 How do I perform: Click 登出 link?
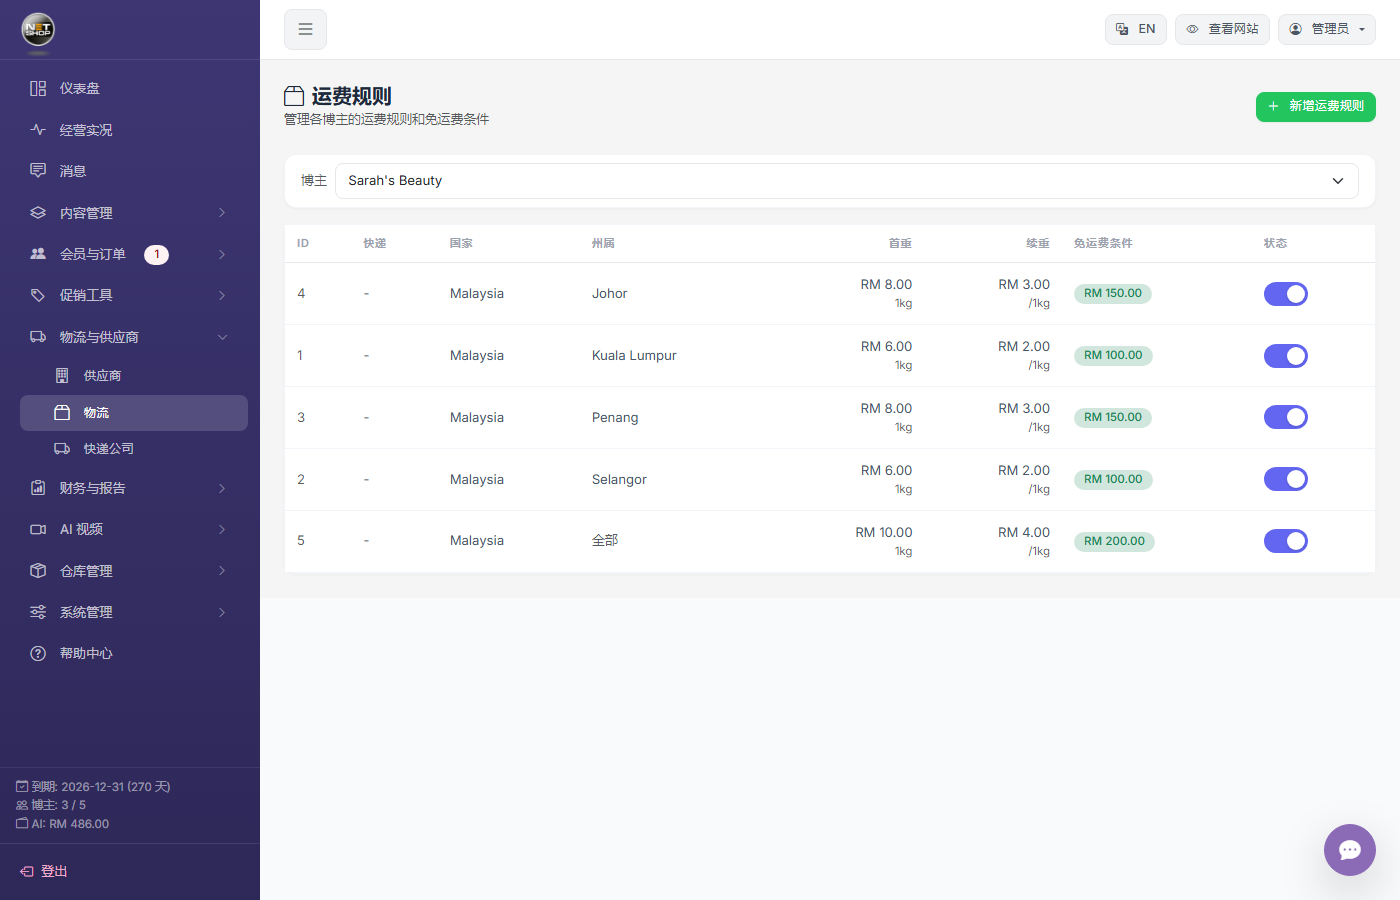pos(44,872)
